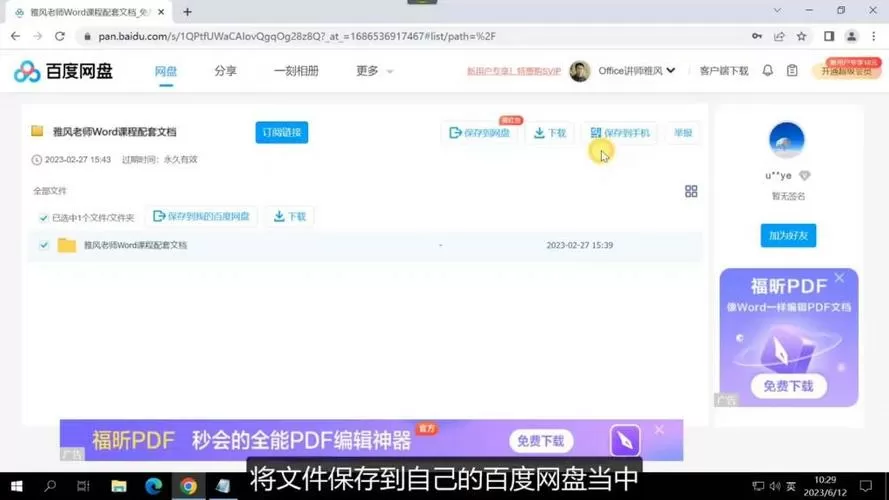Viewport: 889px width, 500px height.
Task: Switch to 网盘 tab
Action: point(166,71)
